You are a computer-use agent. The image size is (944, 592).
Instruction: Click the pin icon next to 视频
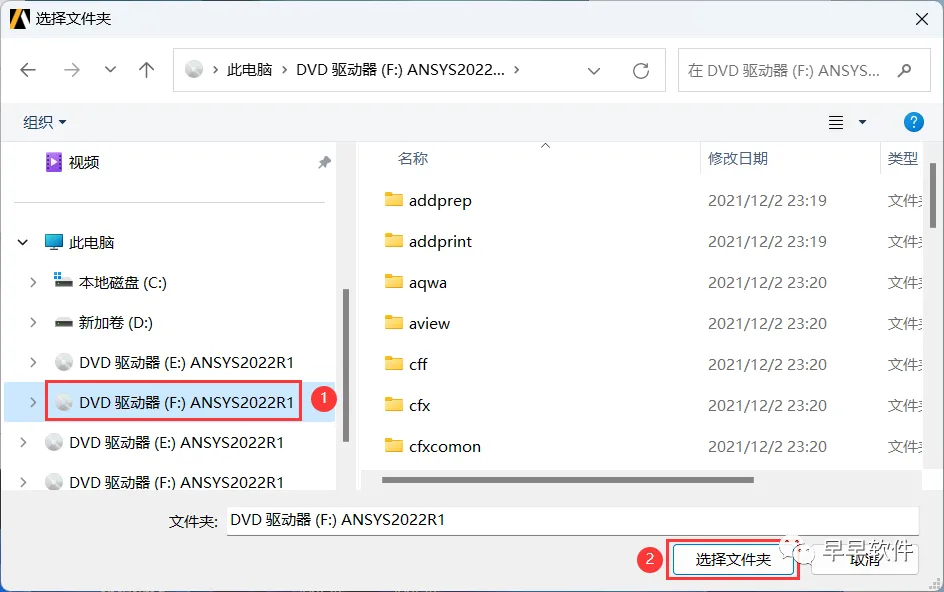click(x=324, y=162)
